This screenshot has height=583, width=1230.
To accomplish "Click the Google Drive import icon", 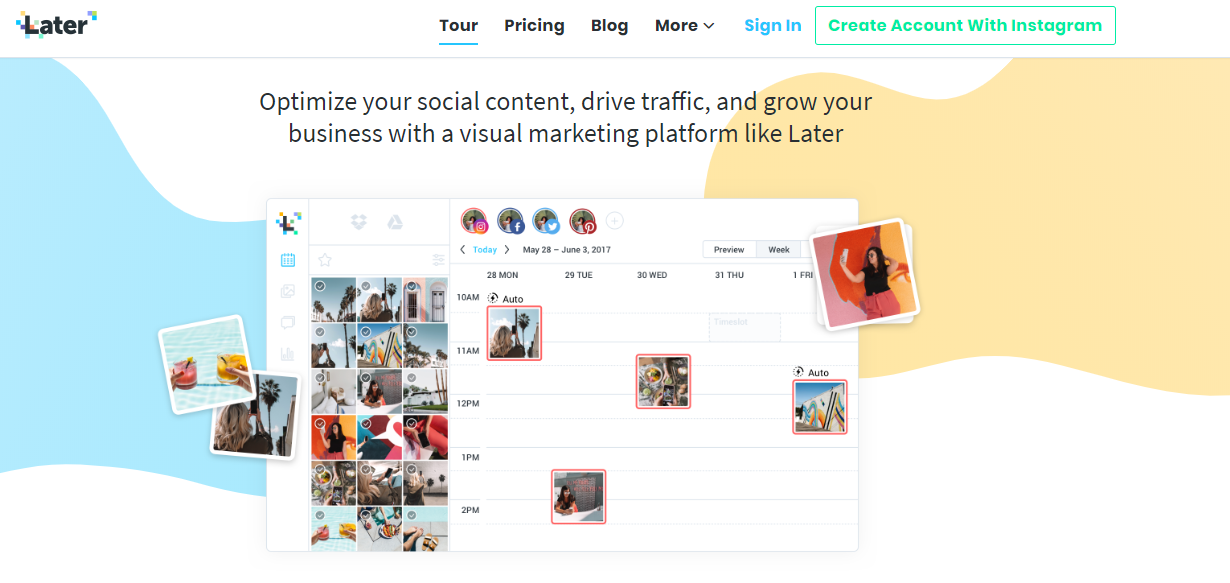I will pos(395,222).
